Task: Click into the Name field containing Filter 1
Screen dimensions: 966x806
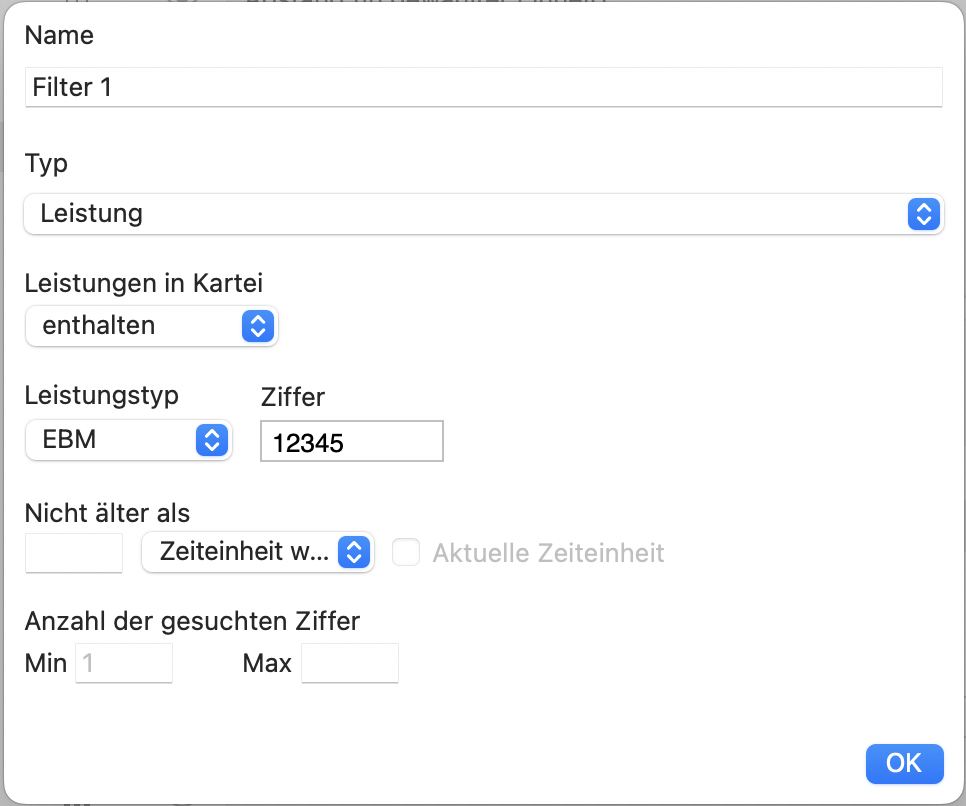Action: click(x=484, y=87)
